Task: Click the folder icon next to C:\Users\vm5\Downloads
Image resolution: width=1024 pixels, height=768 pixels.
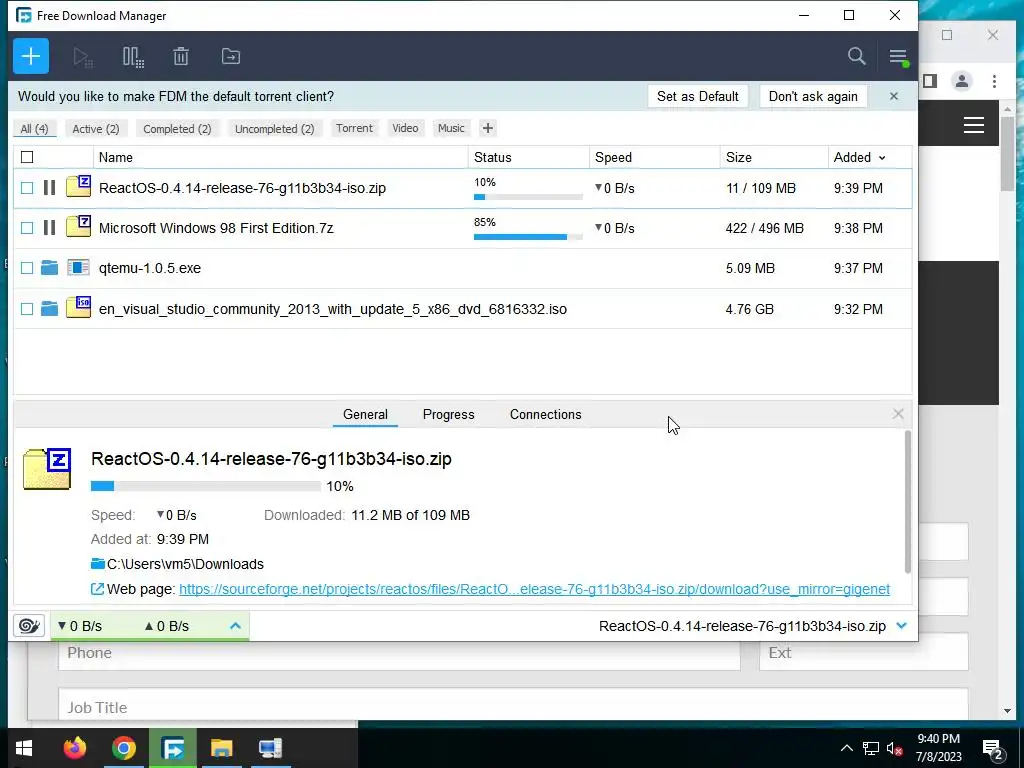Action: click(x=98, y=564)
